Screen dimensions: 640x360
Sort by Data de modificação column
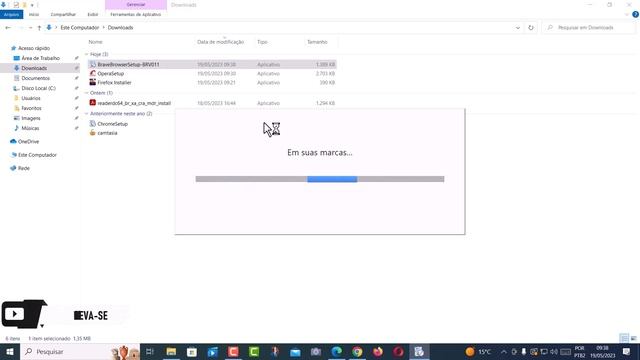coord(220,42)
